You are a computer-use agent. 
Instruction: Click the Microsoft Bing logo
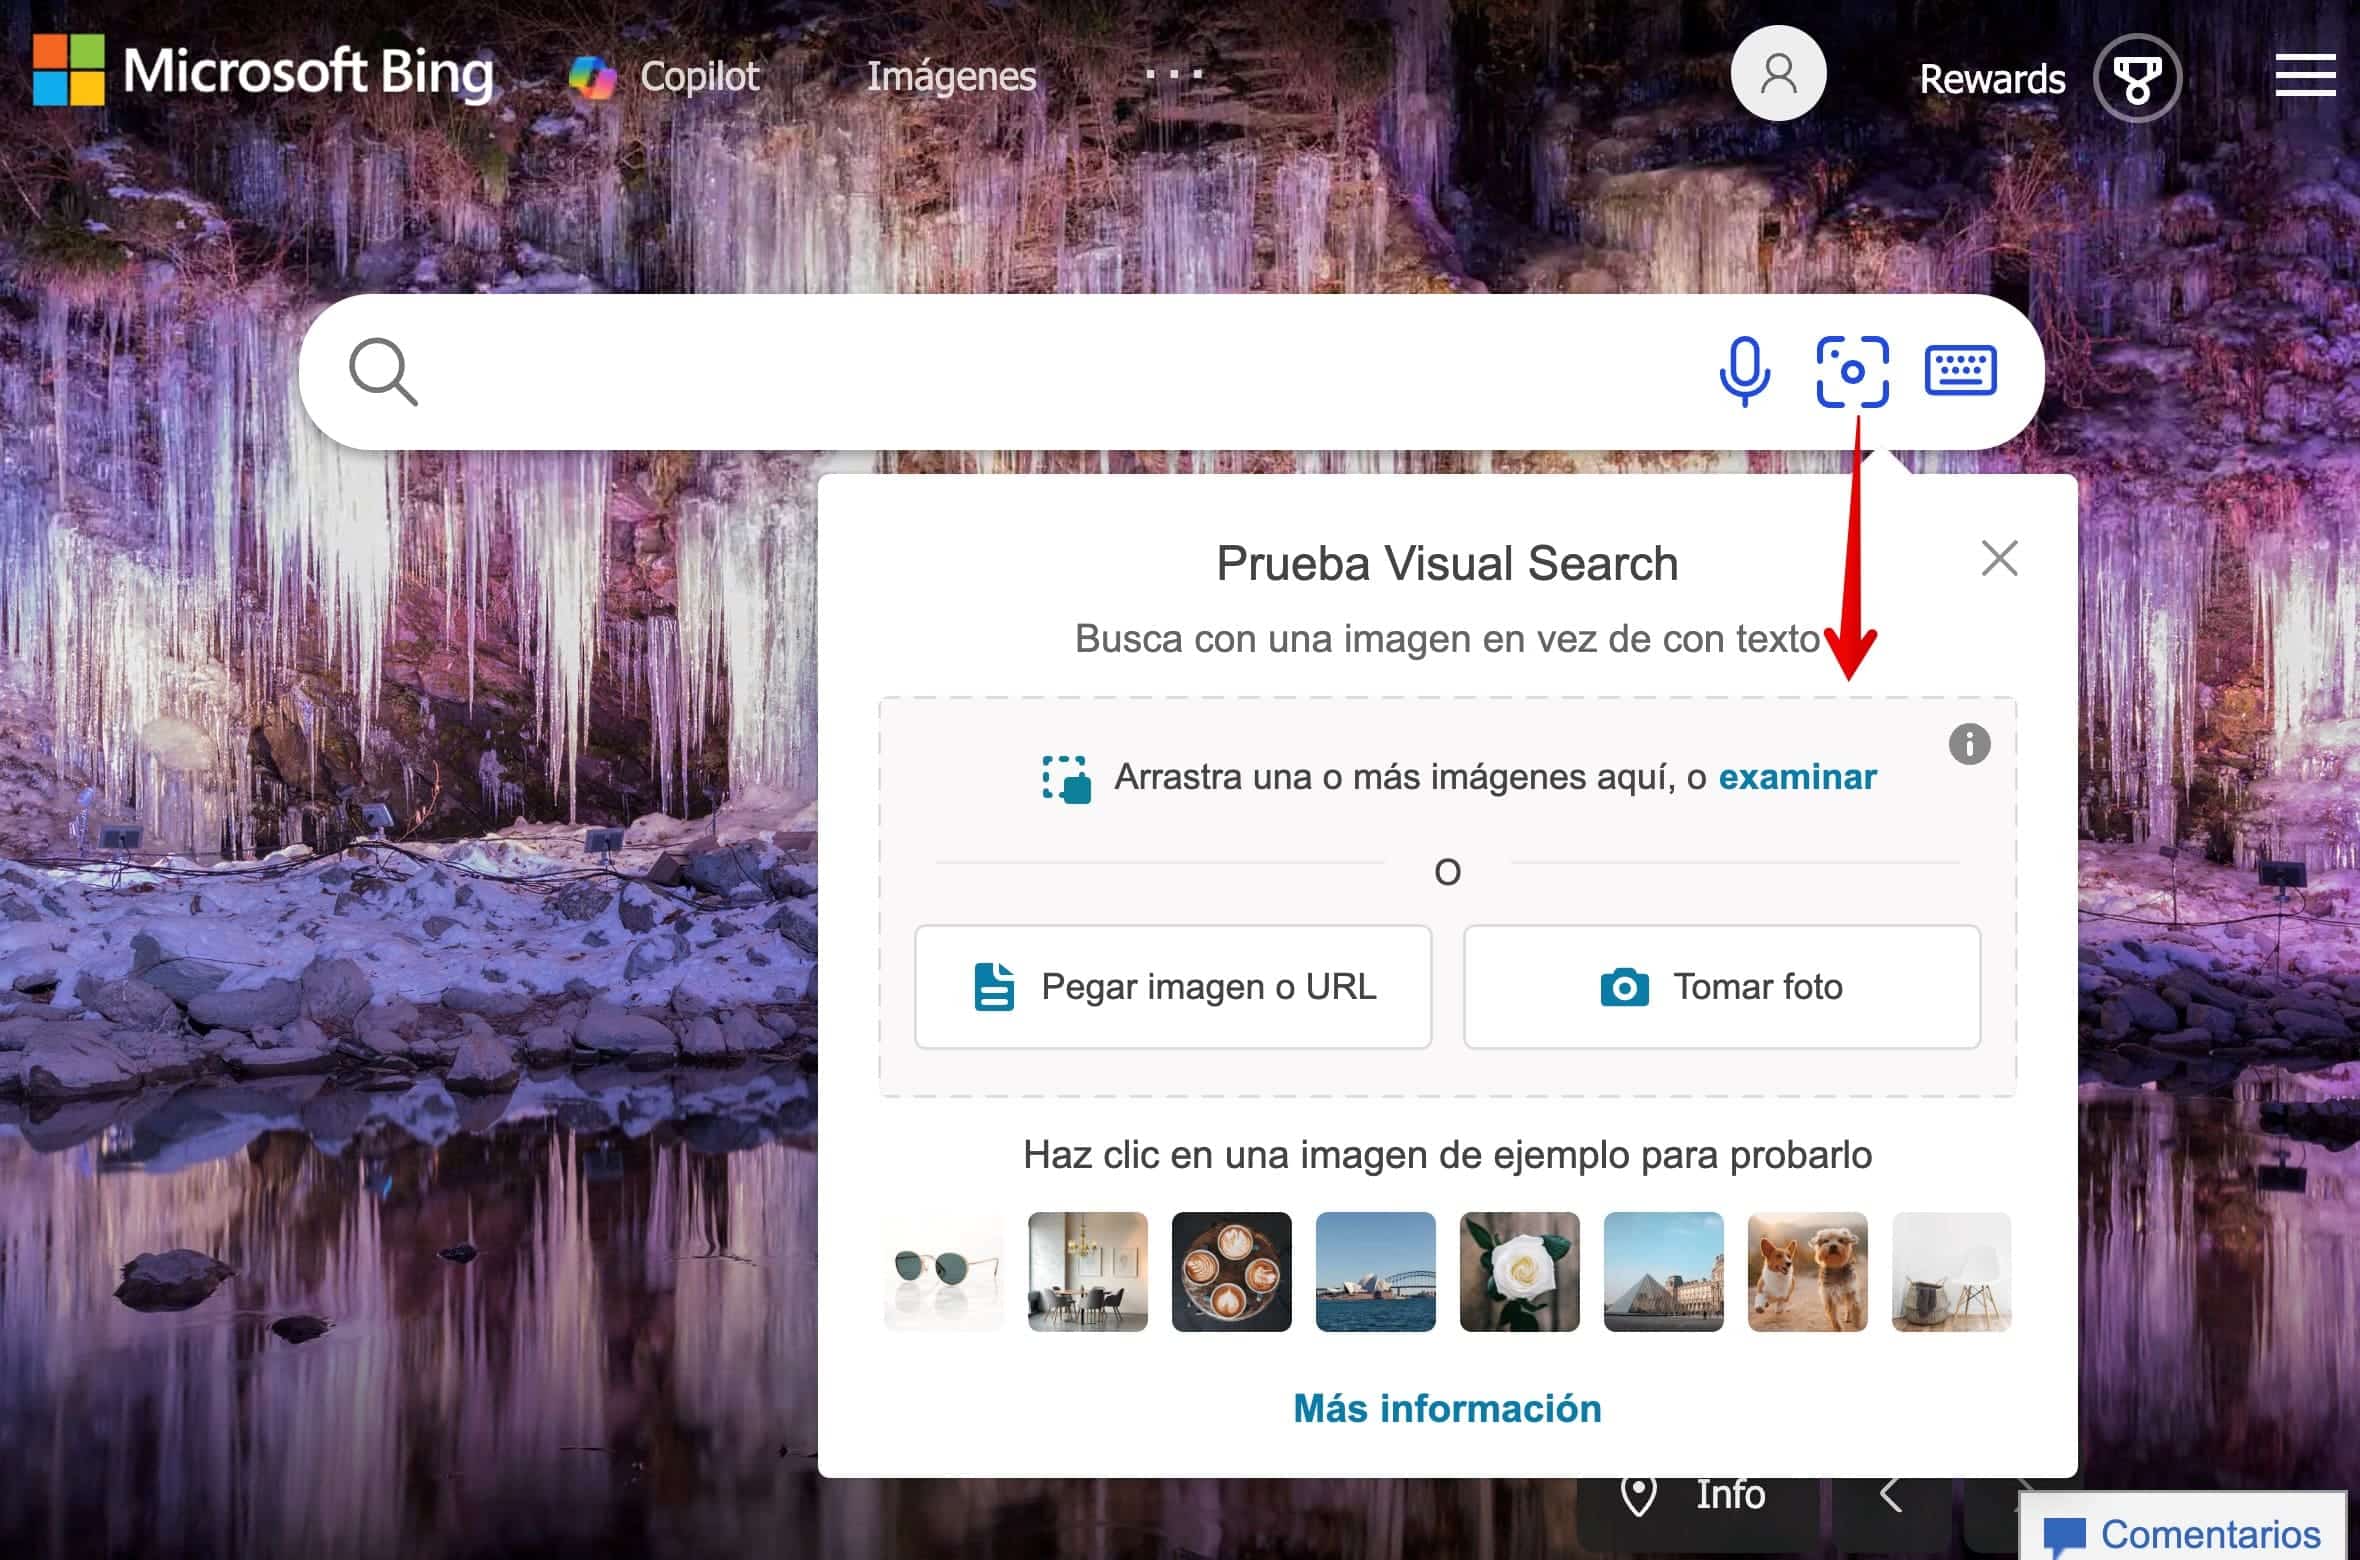point(263,72)
